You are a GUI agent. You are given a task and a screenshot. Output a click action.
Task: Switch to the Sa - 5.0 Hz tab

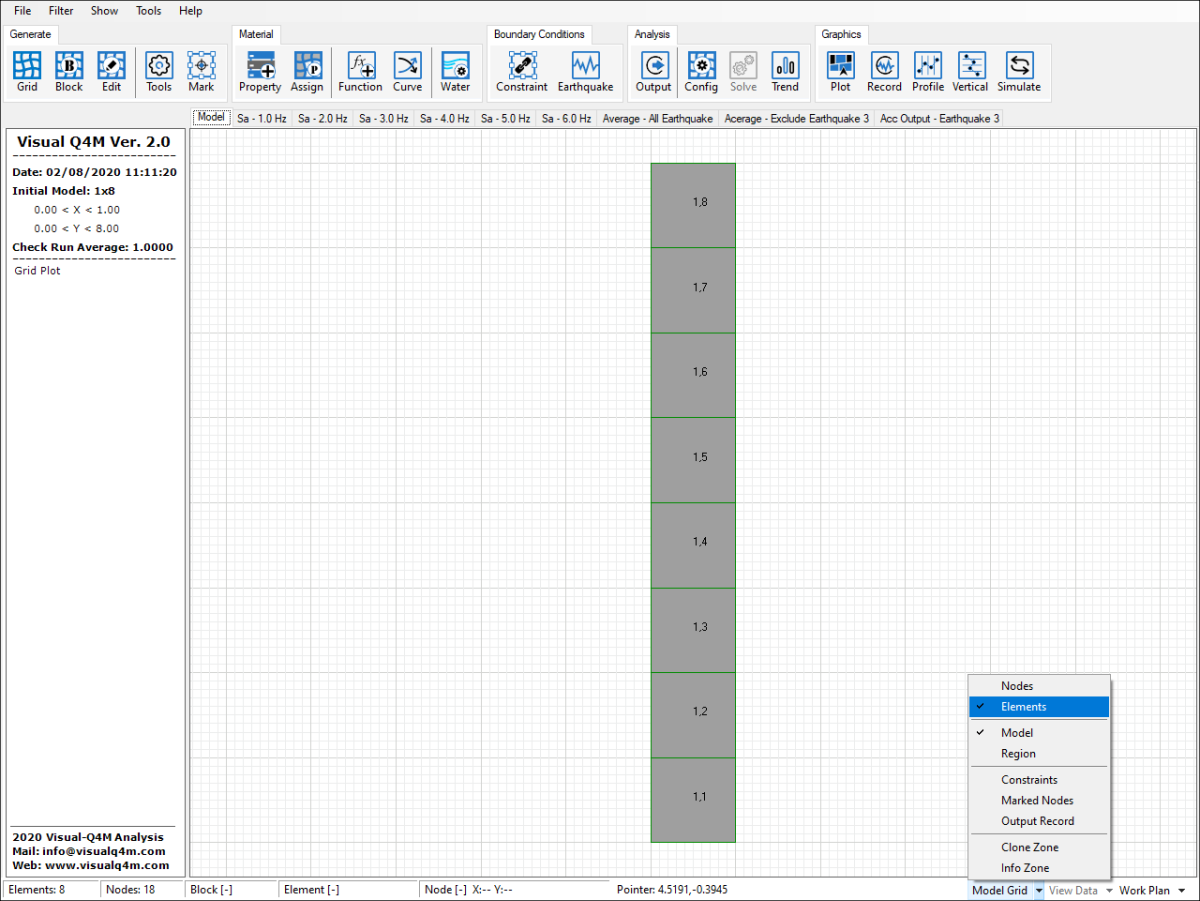click(505, 118)
